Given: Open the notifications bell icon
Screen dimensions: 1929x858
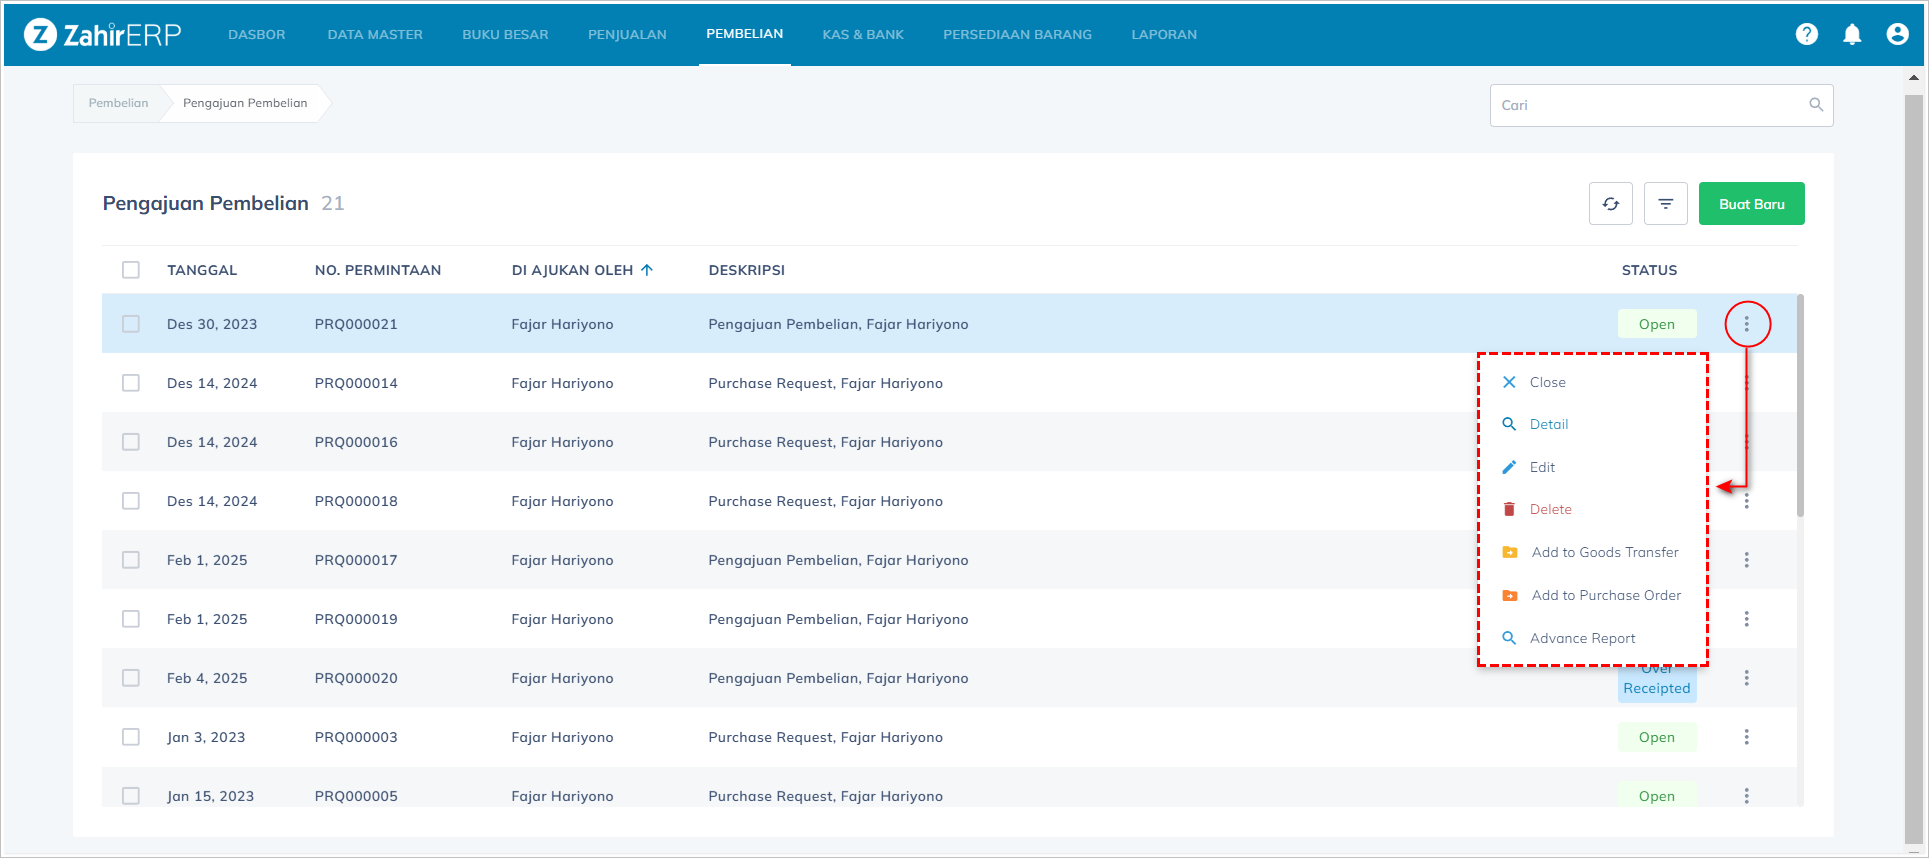Looking at the screenshot, I should 1852,34.
